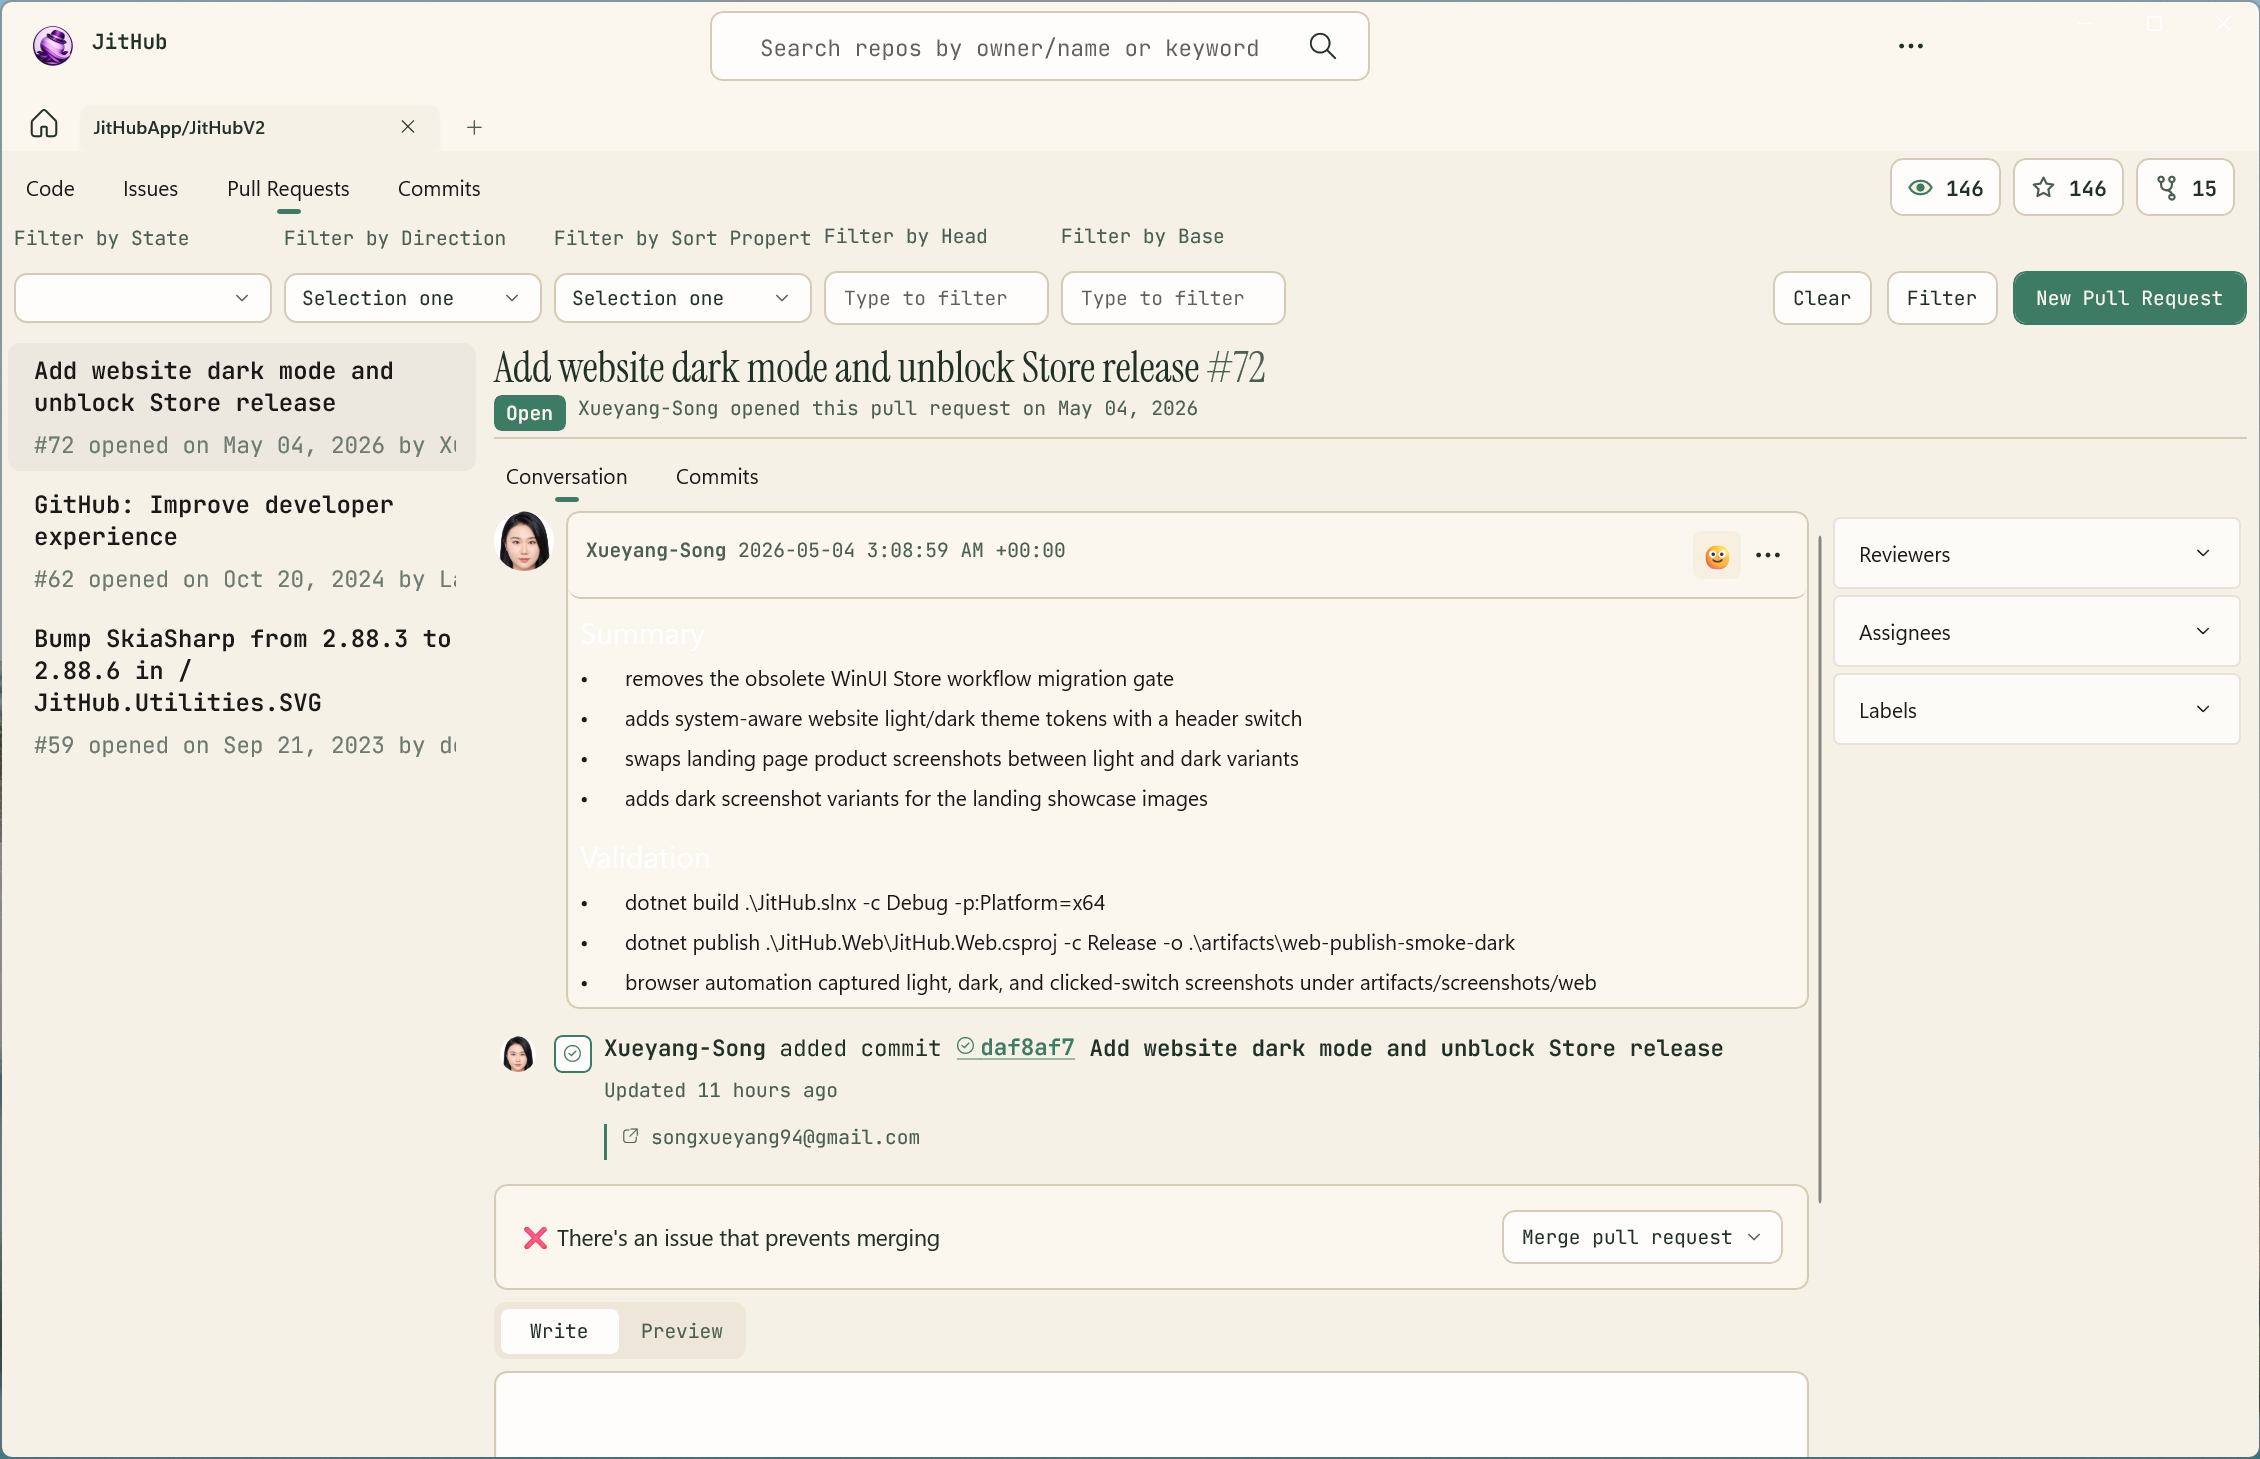
Task: Select the Conversation tab
Action: pyautogui.click(x=566, y=476)
